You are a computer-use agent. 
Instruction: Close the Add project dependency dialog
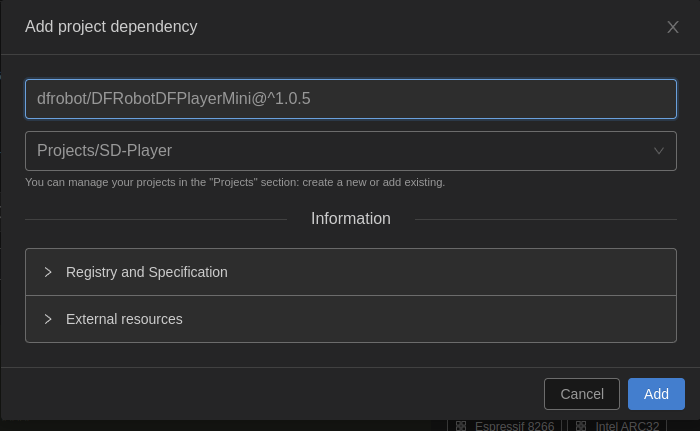(673, 27)
